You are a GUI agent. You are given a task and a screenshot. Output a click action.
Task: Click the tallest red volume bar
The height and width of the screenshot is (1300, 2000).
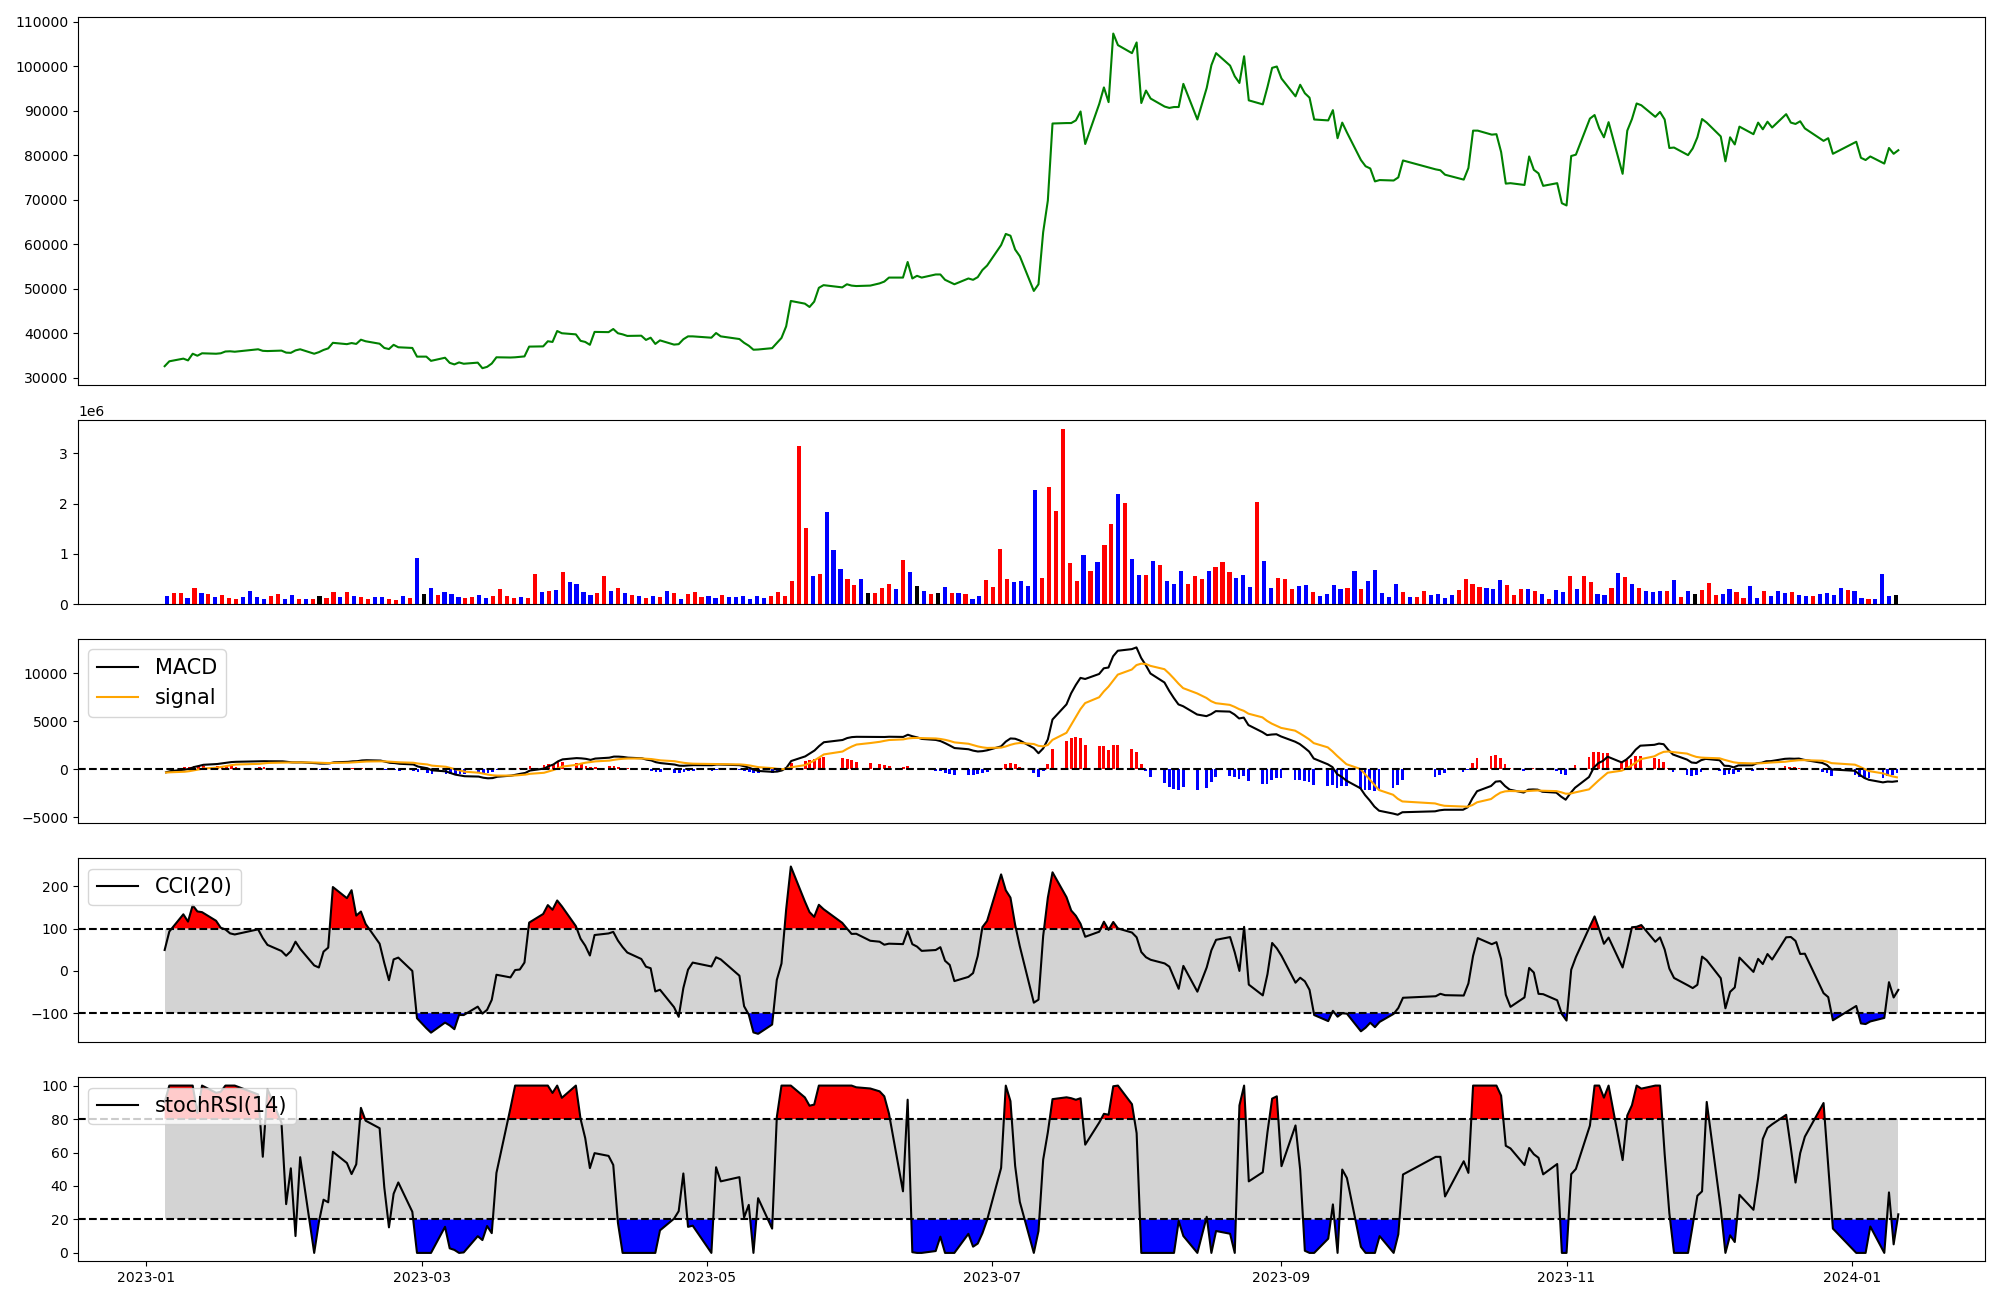pos(1063,517)
